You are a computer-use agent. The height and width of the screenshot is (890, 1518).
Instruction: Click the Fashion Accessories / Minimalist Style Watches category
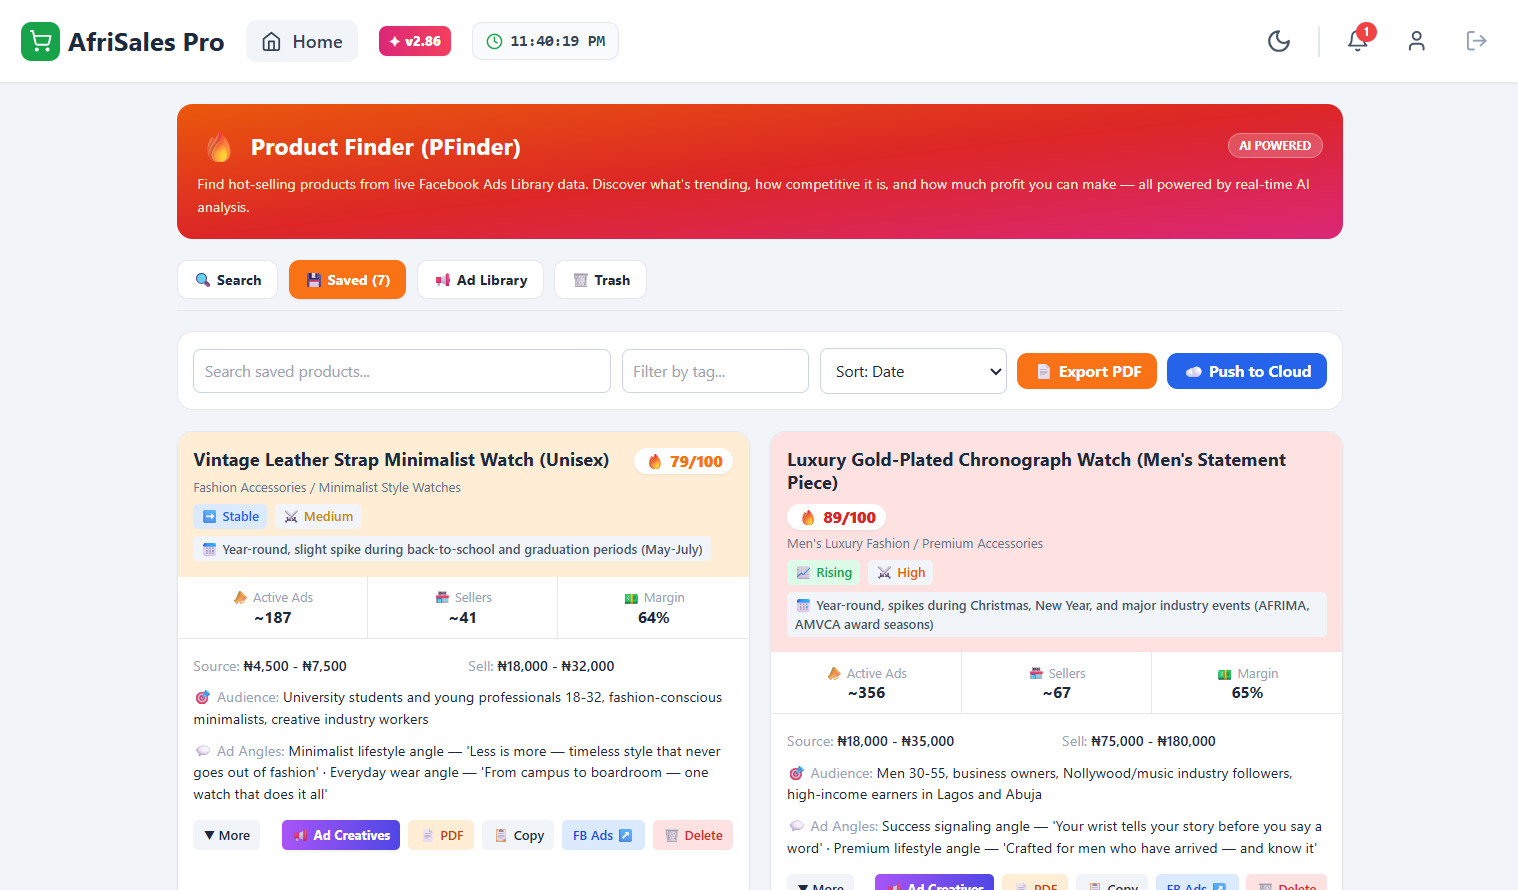coord(327,488)
